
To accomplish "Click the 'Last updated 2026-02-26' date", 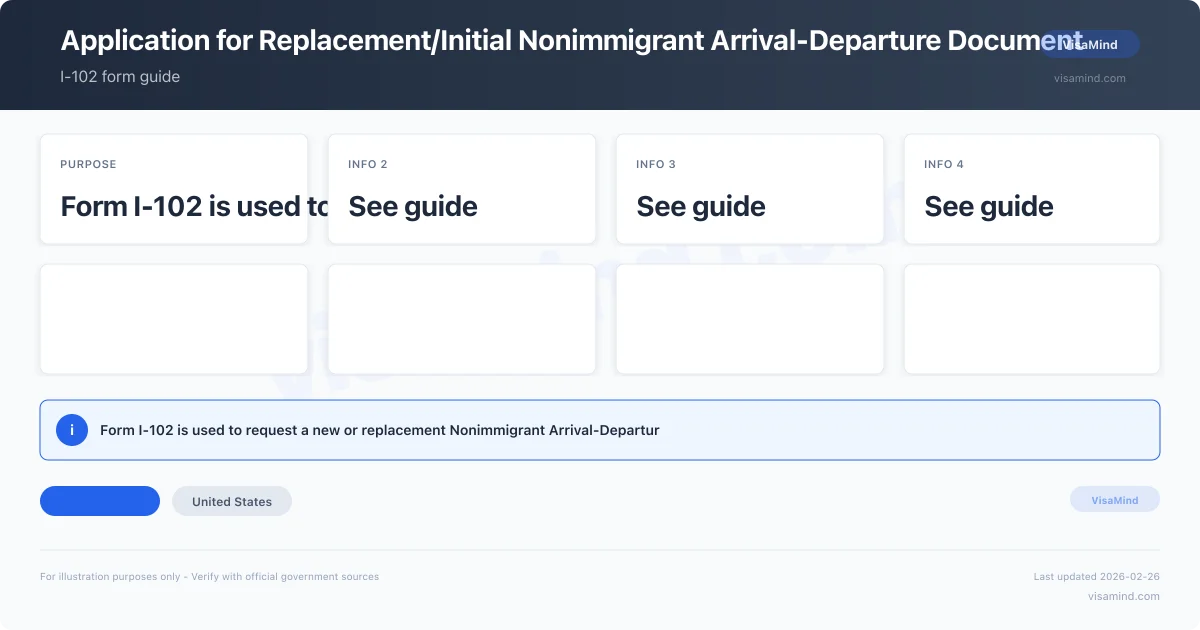I will (1097, 576).
